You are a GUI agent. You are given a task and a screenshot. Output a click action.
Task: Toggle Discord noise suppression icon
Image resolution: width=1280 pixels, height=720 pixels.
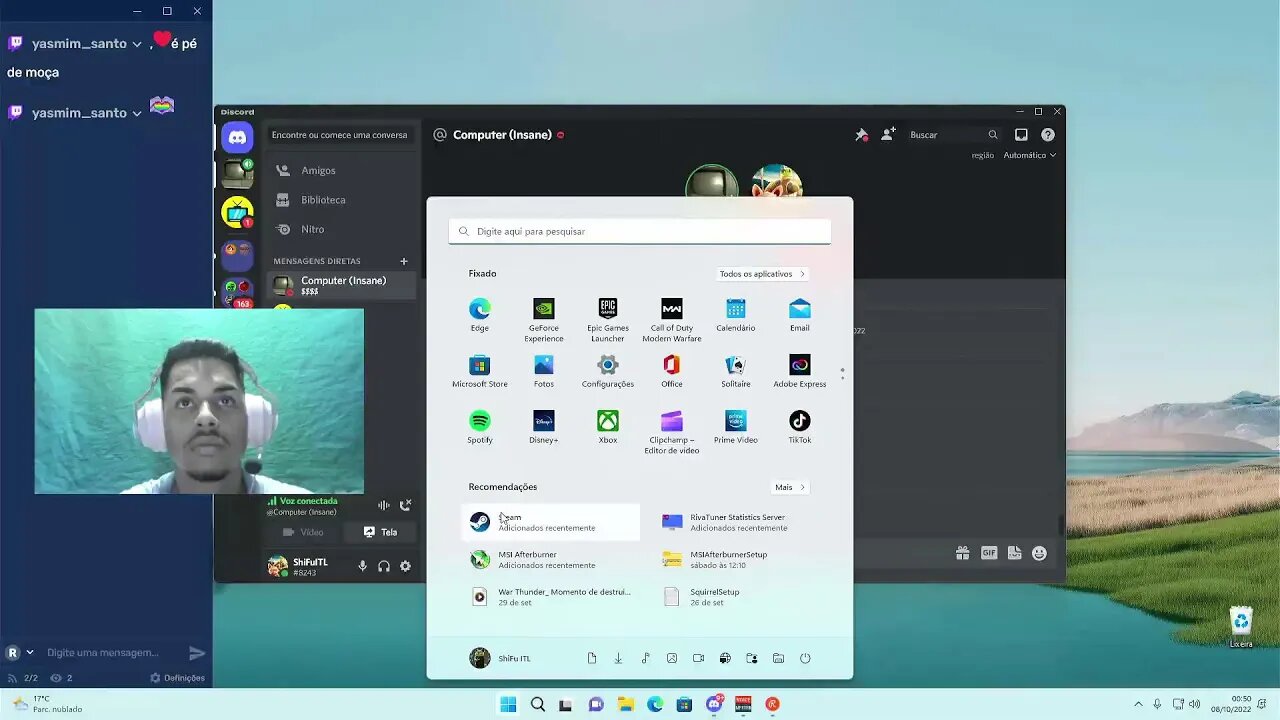(x=383, y=506)
